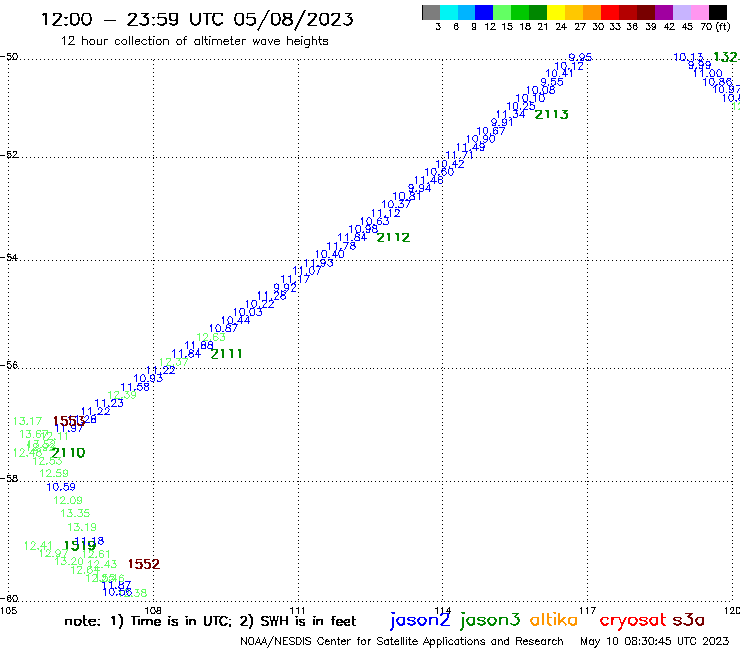740x650 pixels.
Task: Select the dark red 's3a' satellite label
Action: 688,620
